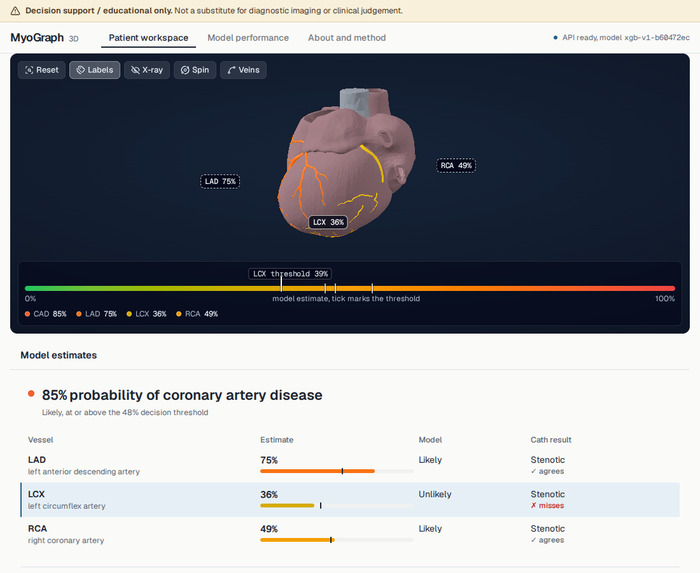Image resolution: width=700 pixels, height=573 pixels.
Task: Click the Reset target icon
Action: coord(29,70)
